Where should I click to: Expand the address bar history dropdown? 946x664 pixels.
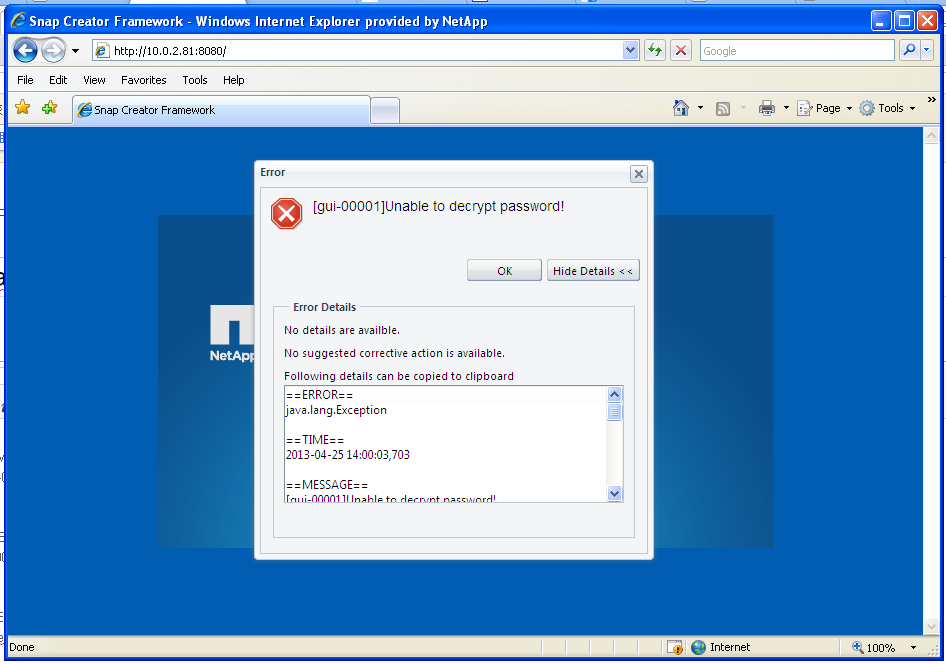(x=630, y=51)
